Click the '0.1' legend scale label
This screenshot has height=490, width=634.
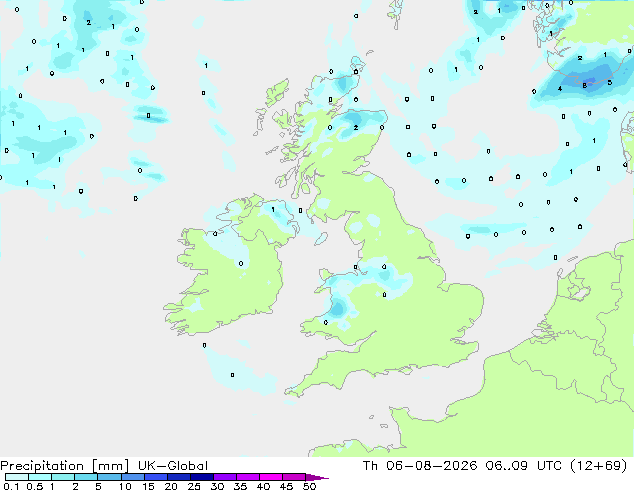[11, 486]
